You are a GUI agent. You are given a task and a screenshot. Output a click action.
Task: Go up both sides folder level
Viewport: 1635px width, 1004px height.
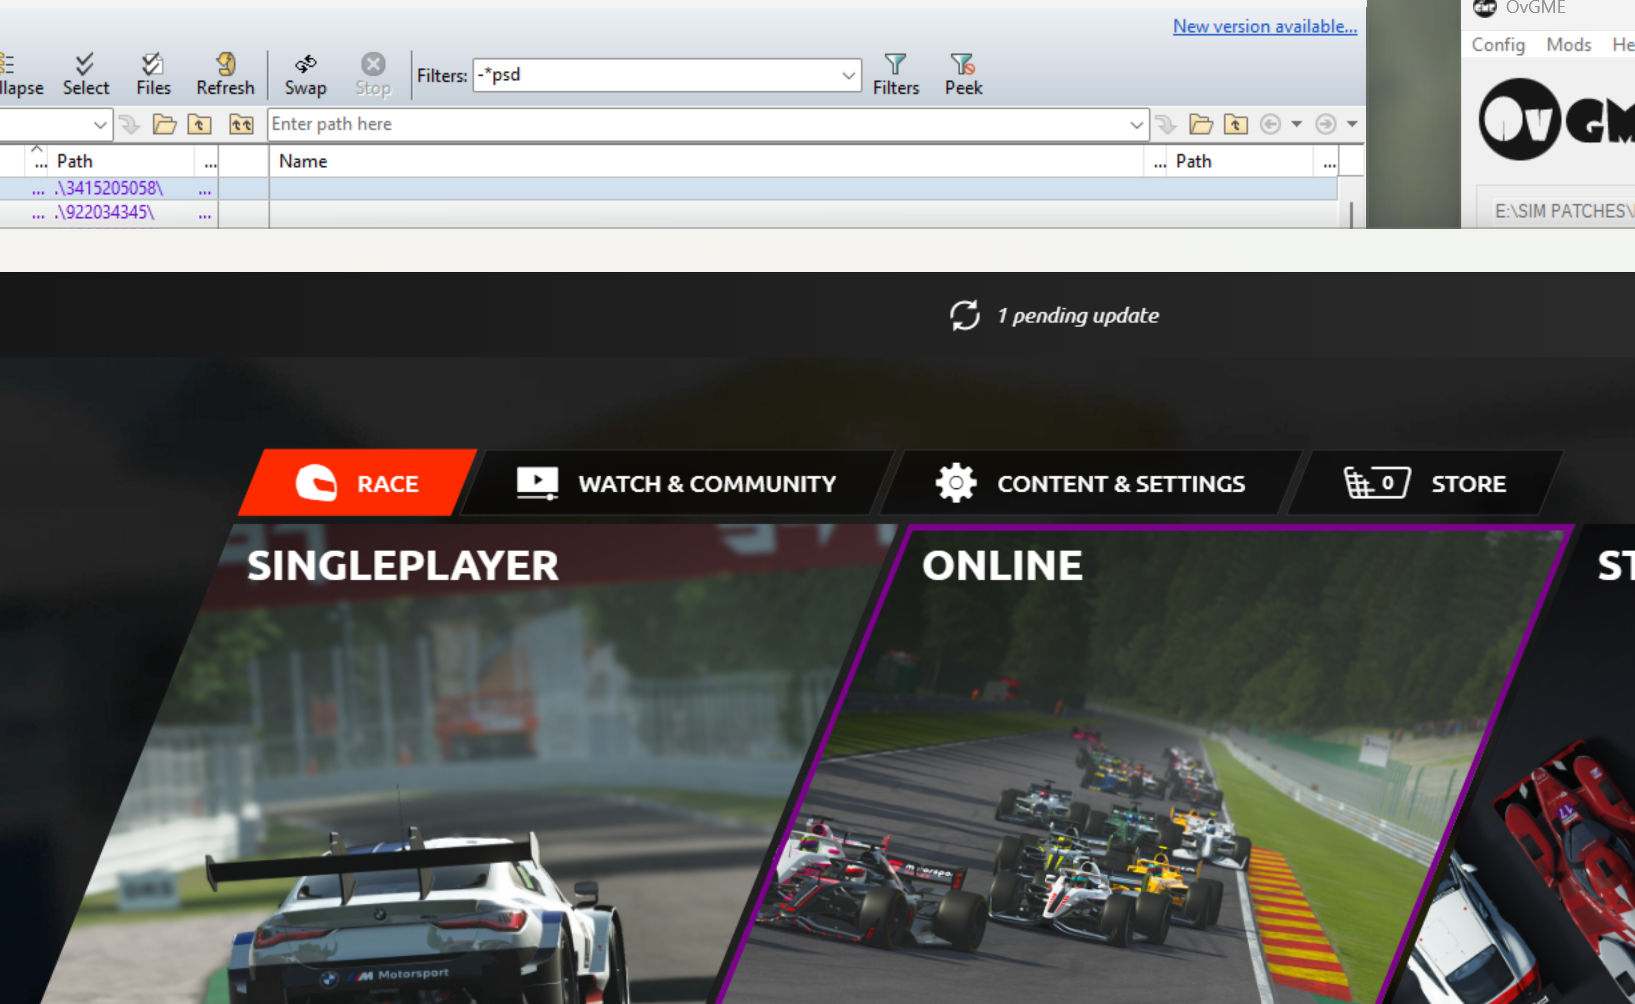[x=241, y=124]
